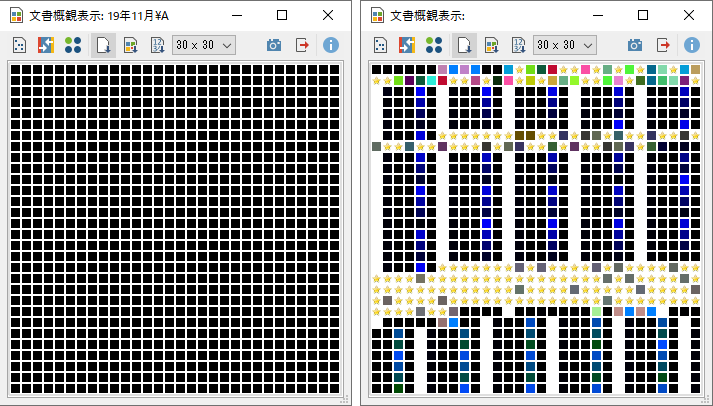Click dotted-document icon in untitled right window

pos(380,45)
